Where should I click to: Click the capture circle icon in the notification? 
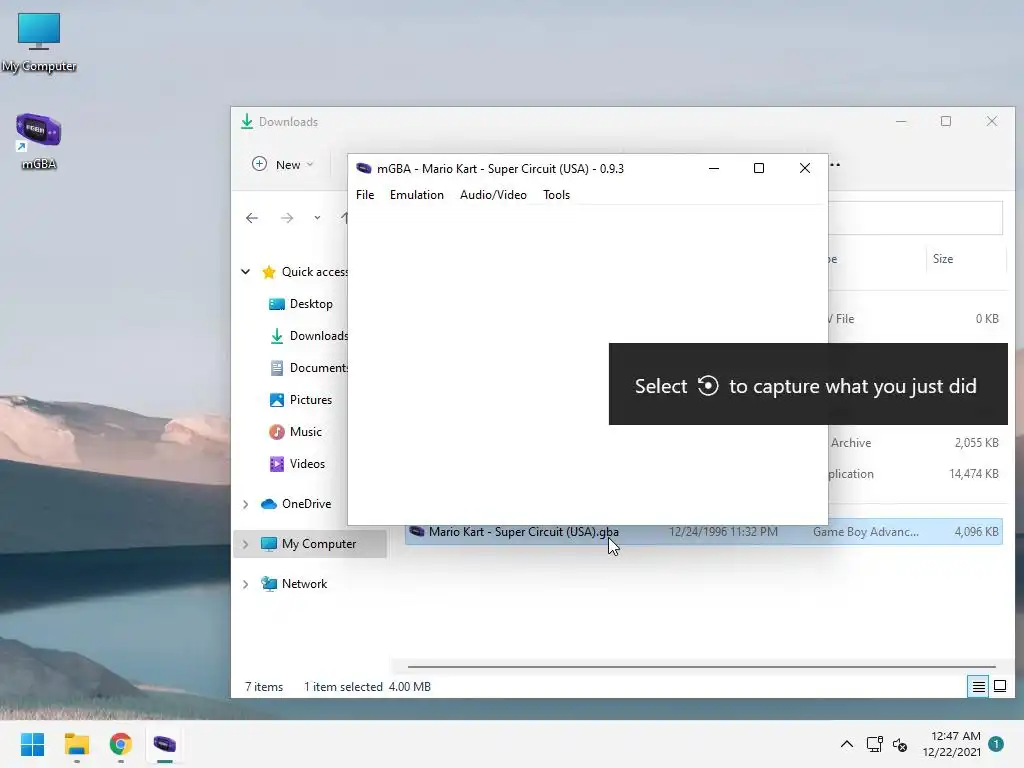click(708, 386)
